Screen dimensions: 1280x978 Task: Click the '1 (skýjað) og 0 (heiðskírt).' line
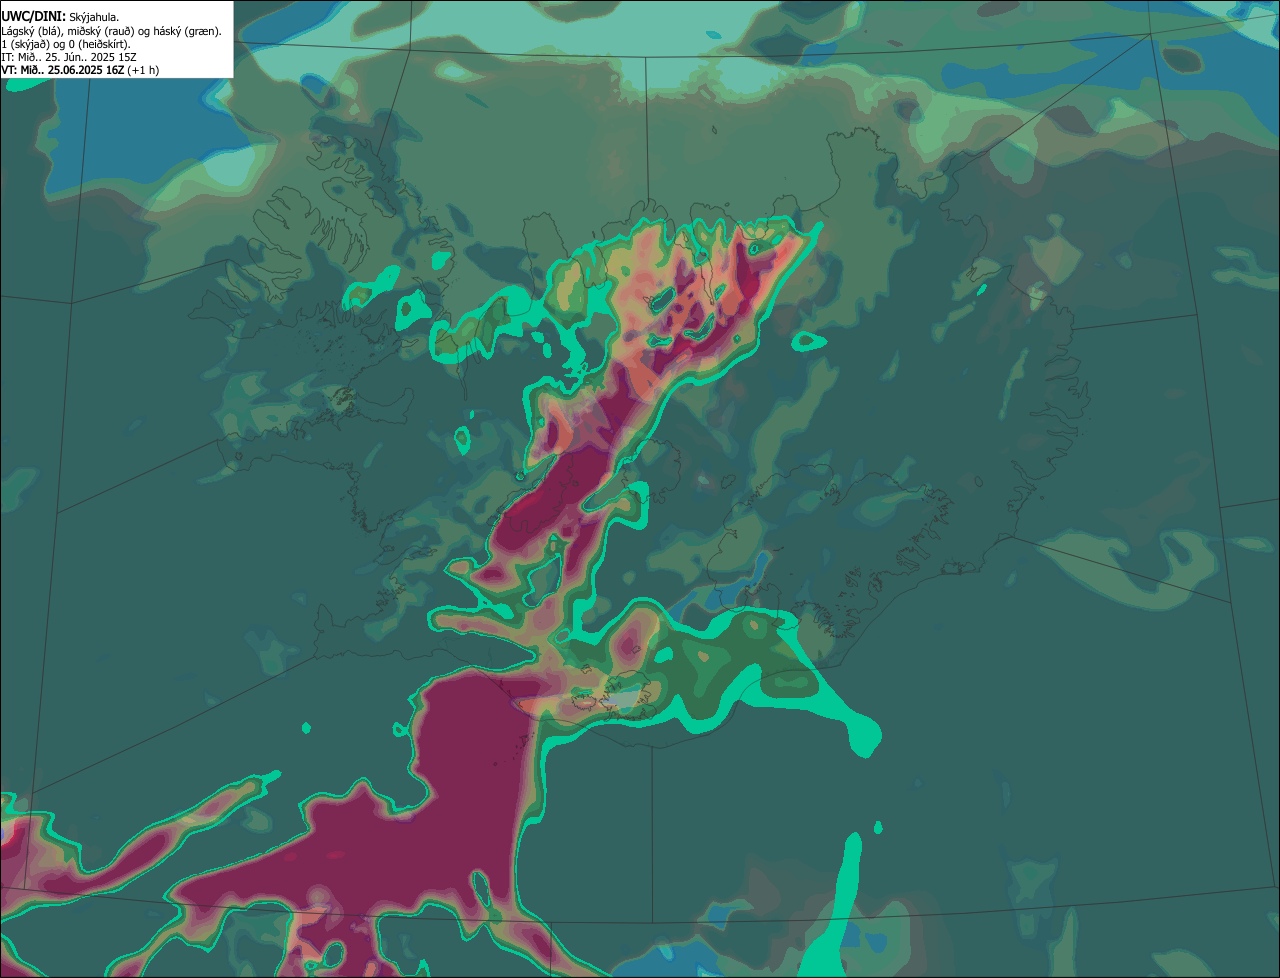tap(66, 44)
